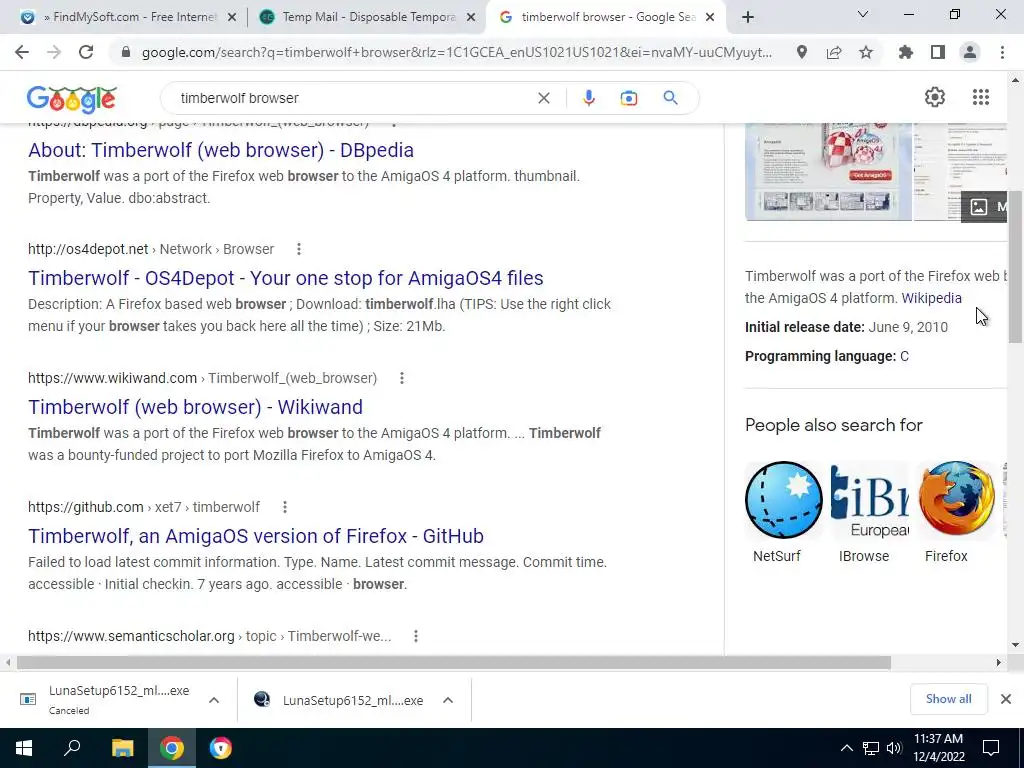Viewport: 1024px width, 768px height.
Task: Expand options for canceled LunaSetup download
Action: tap(214, 700)
